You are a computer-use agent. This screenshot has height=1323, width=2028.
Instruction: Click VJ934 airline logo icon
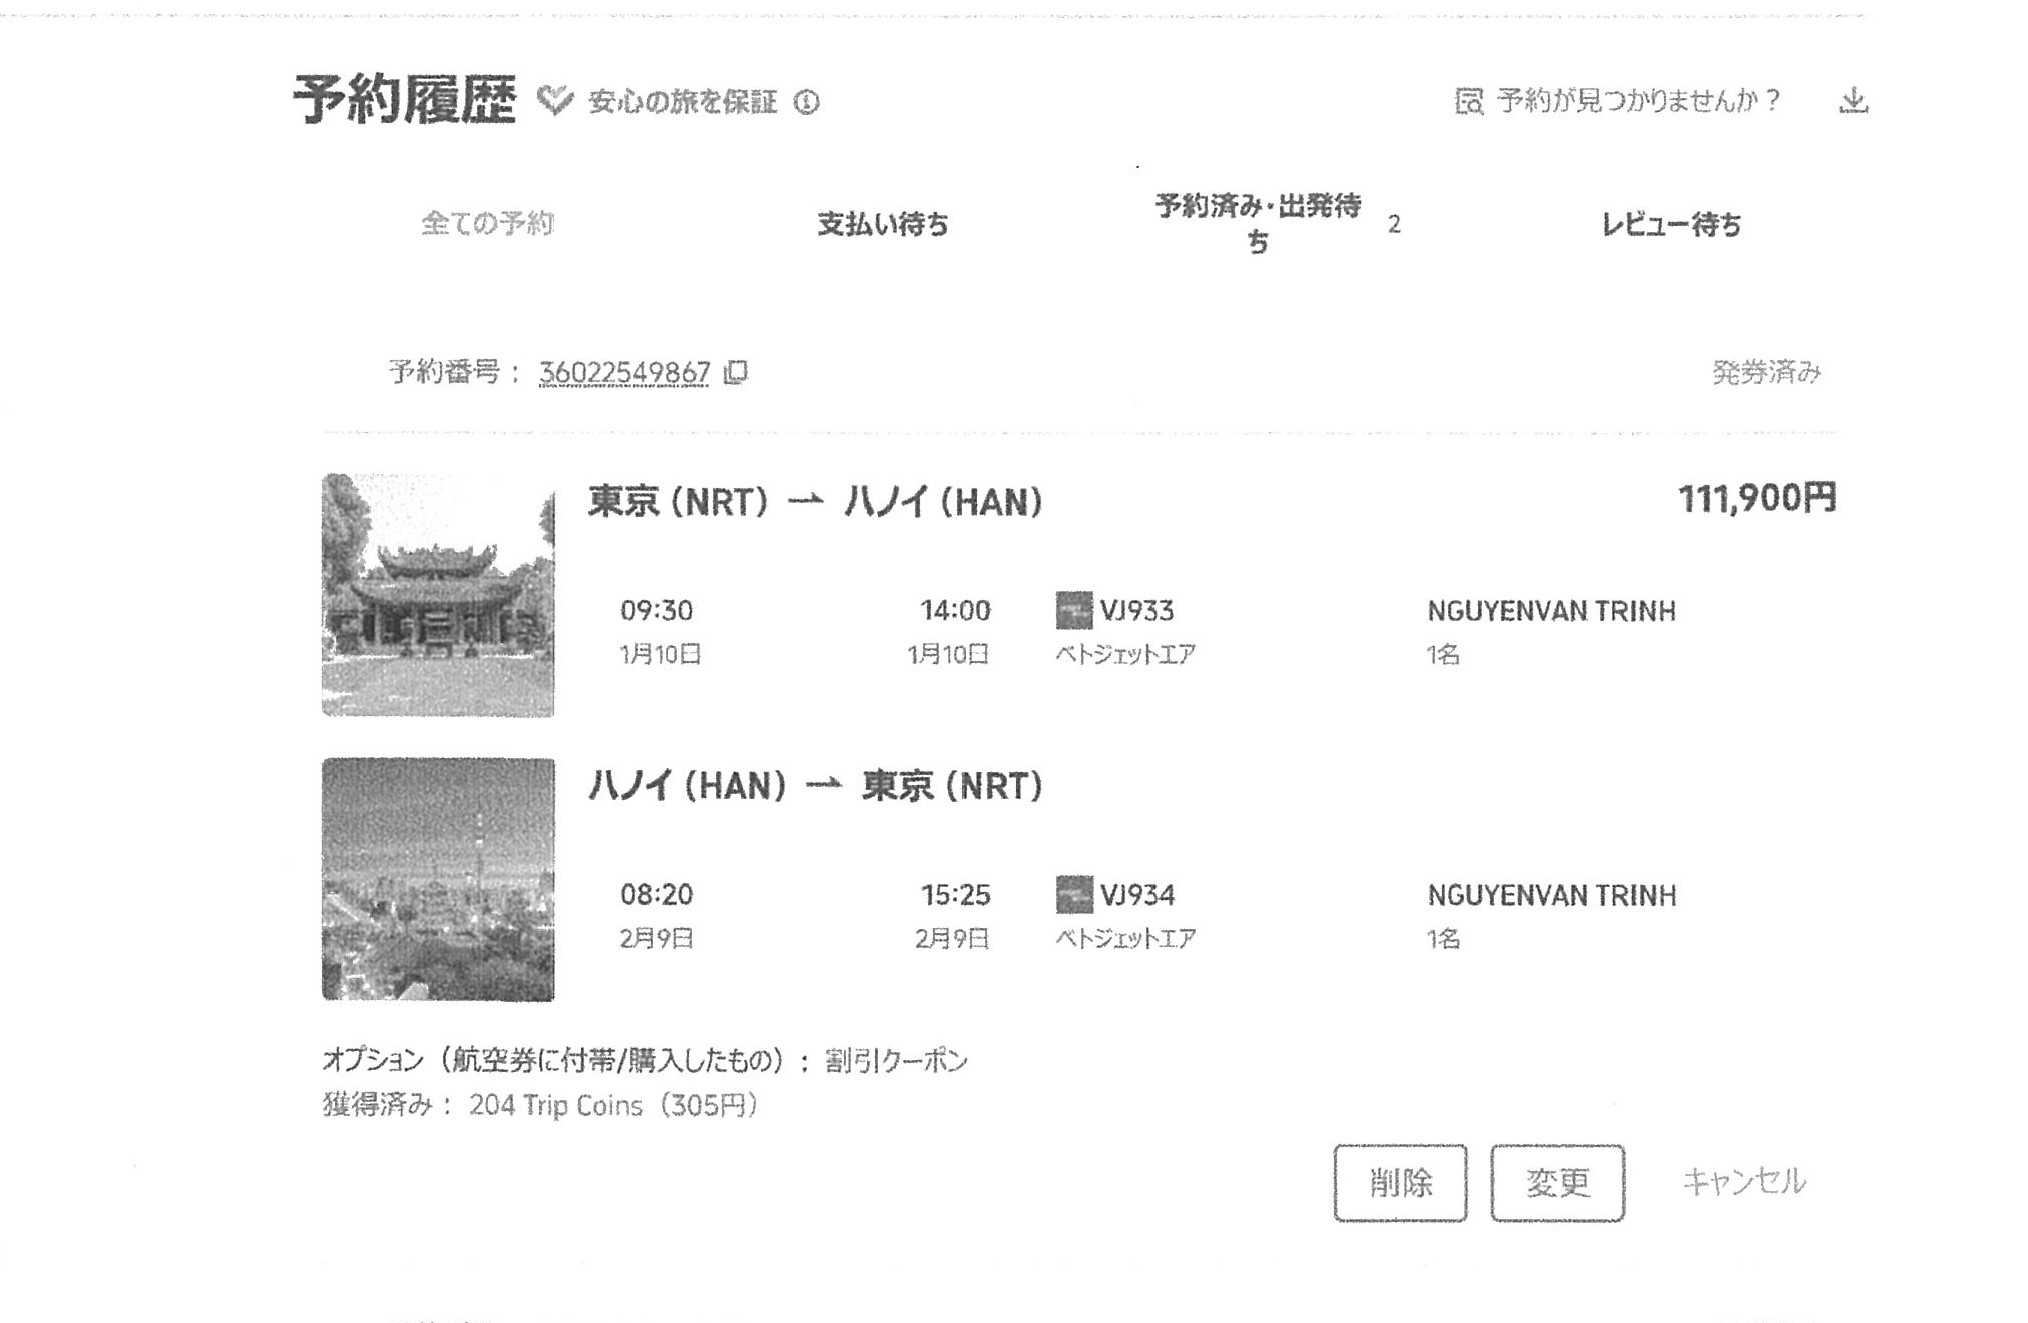pyautogui.click(x=1073, y=894)
